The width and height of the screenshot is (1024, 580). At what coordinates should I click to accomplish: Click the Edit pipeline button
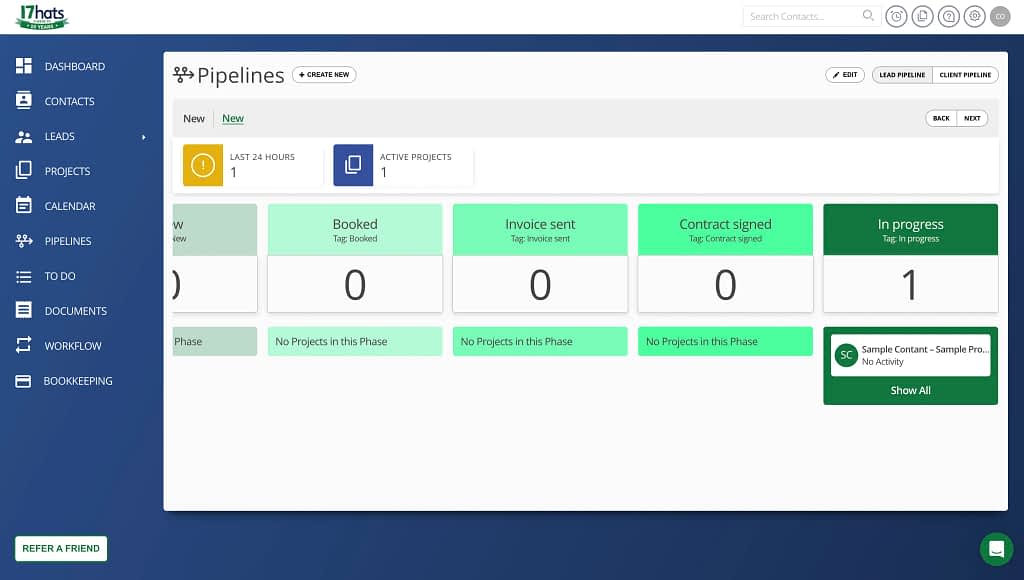tap(844, 74)
